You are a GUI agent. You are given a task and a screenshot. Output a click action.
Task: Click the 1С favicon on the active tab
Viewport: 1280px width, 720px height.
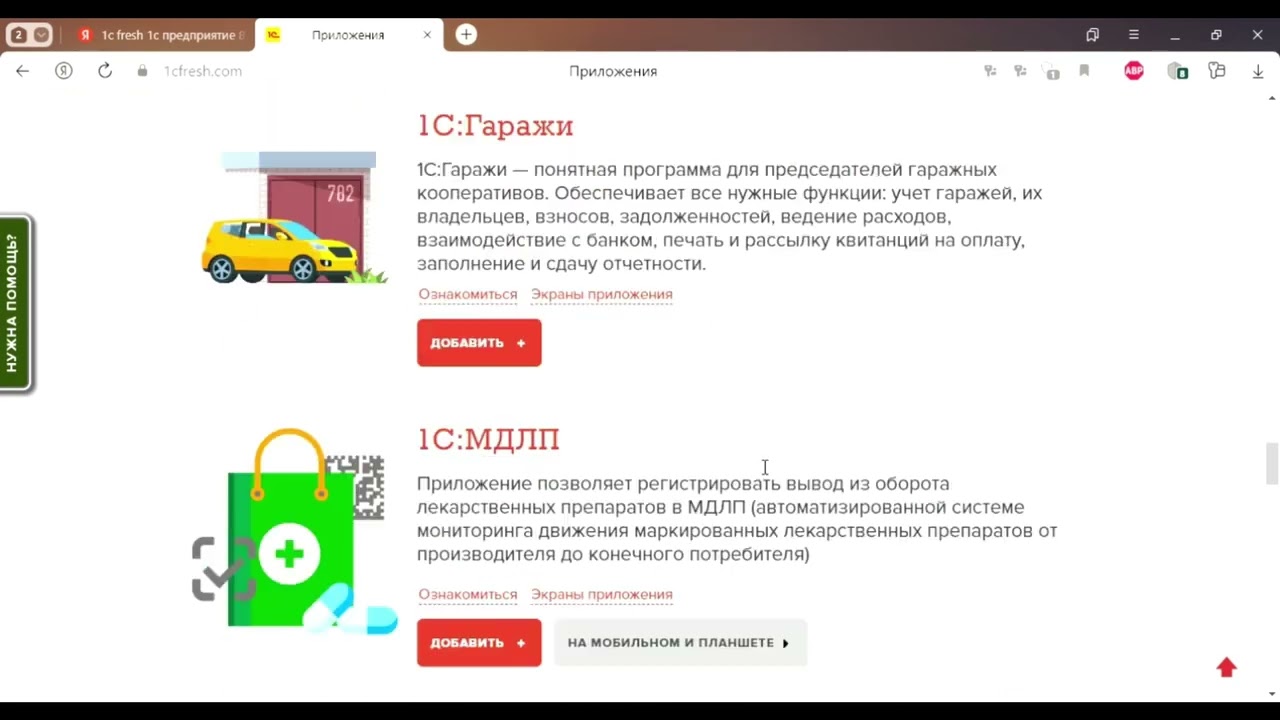pos(273,35)
